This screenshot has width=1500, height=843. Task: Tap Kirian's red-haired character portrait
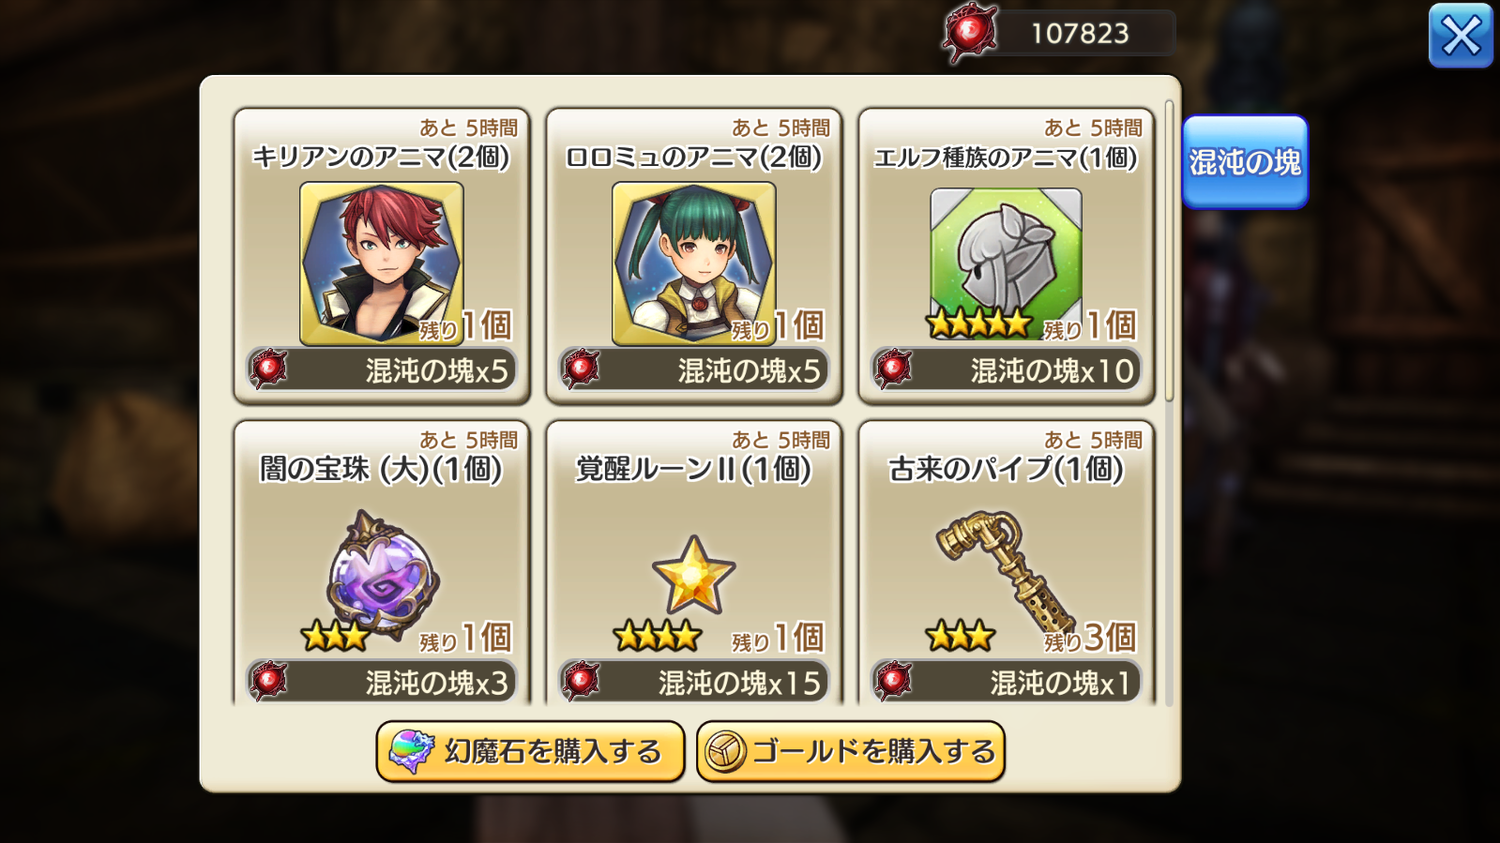[381, 263]
